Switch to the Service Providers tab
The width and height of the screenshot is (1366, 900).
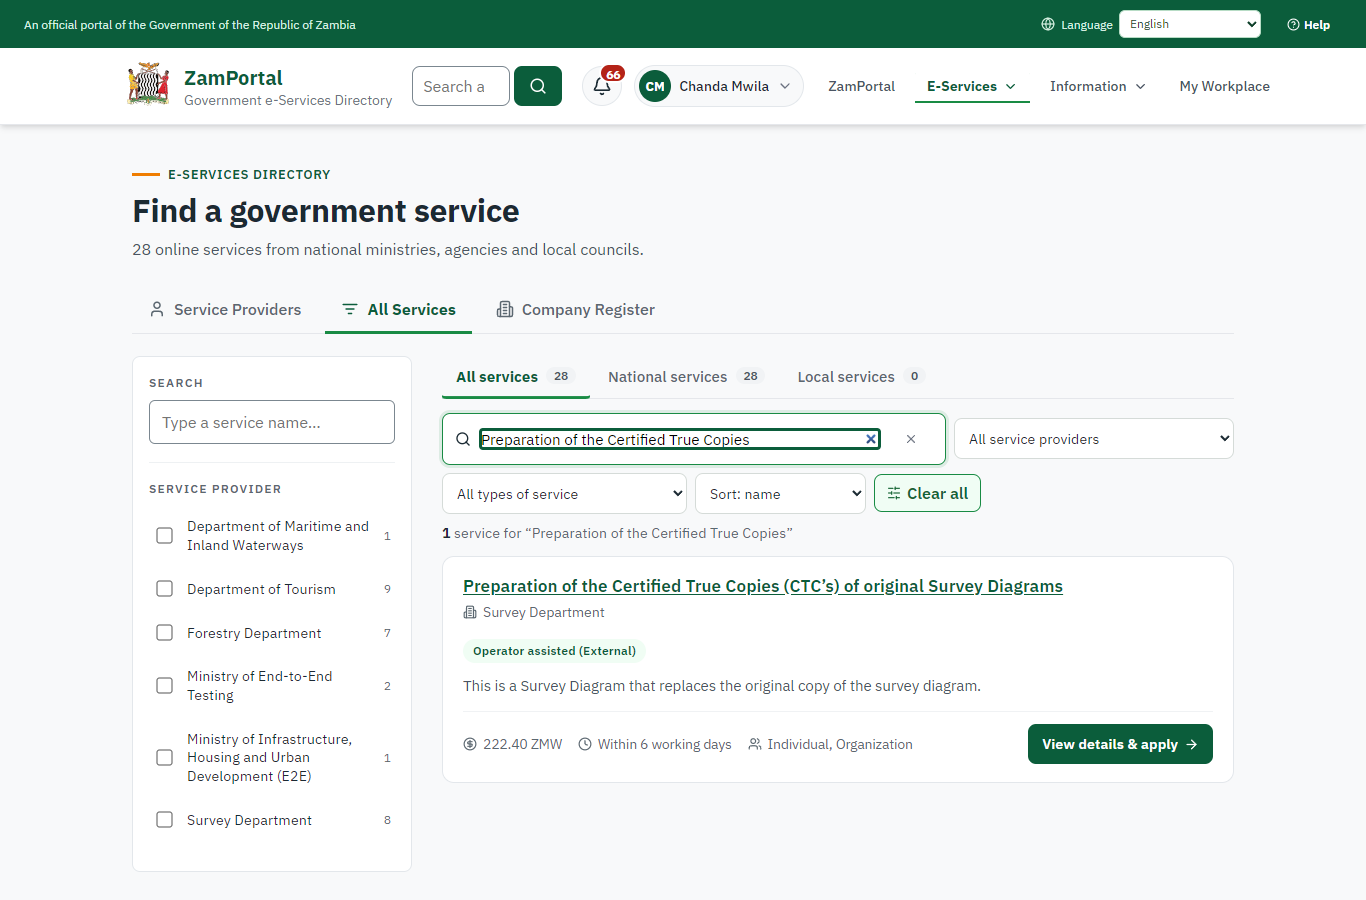(x=225, y=310)
